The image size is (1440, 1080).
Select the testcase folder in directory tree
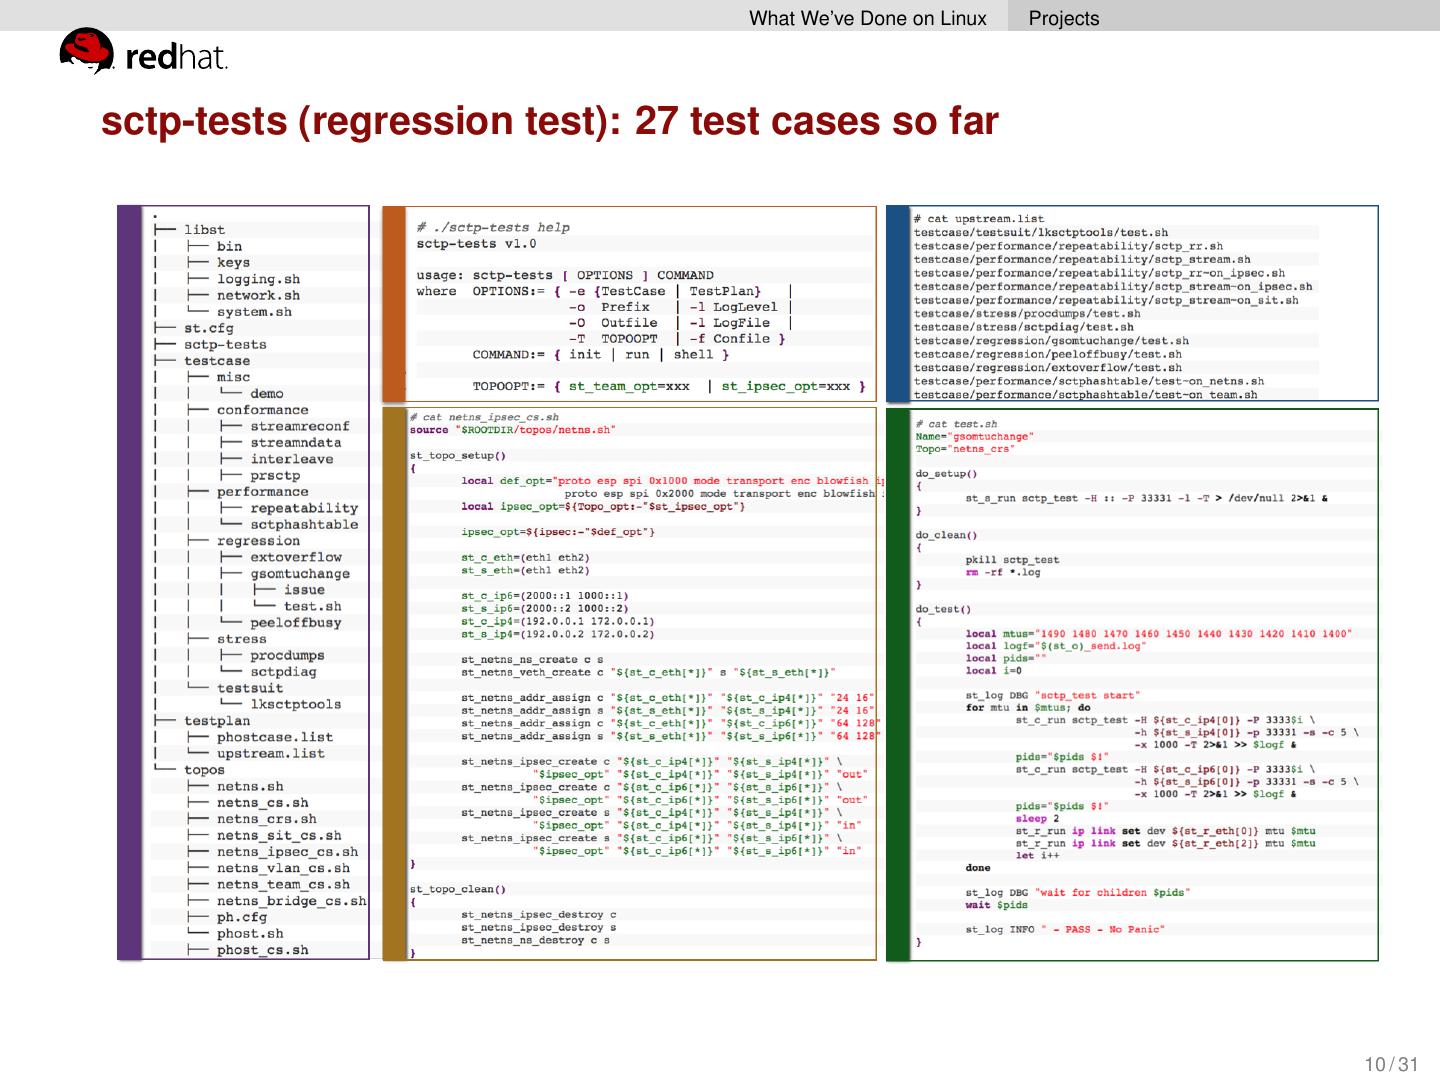tap(217, 361)
